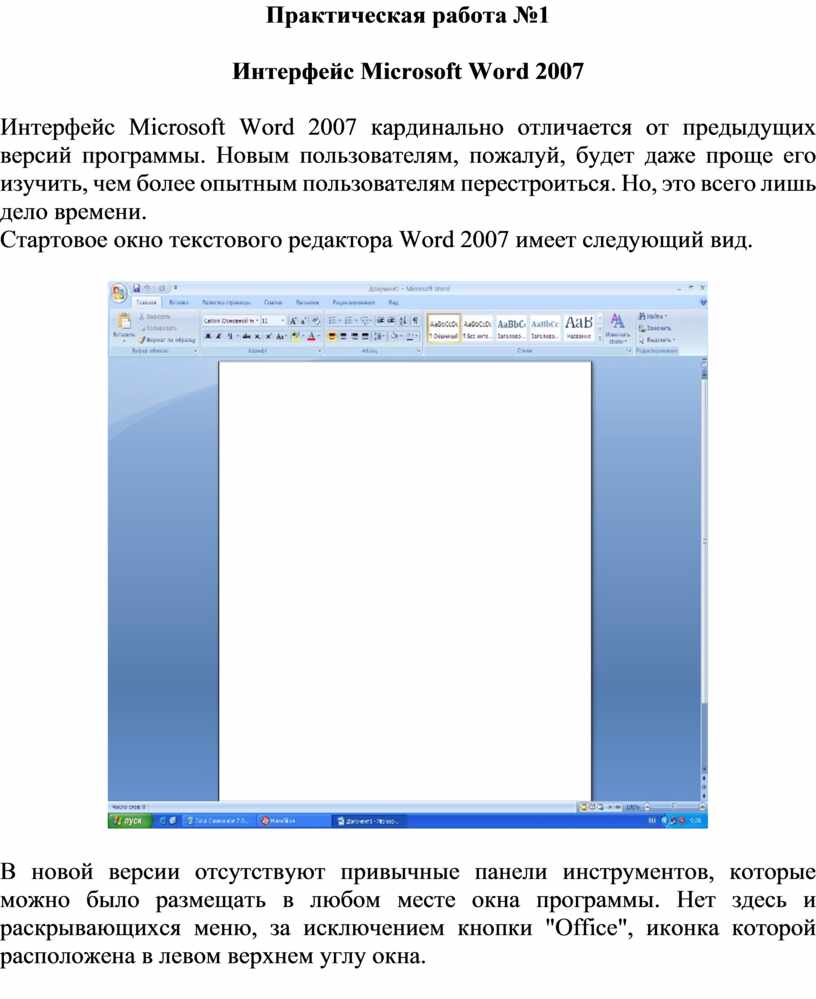Click the red font color button

(311, 336)
